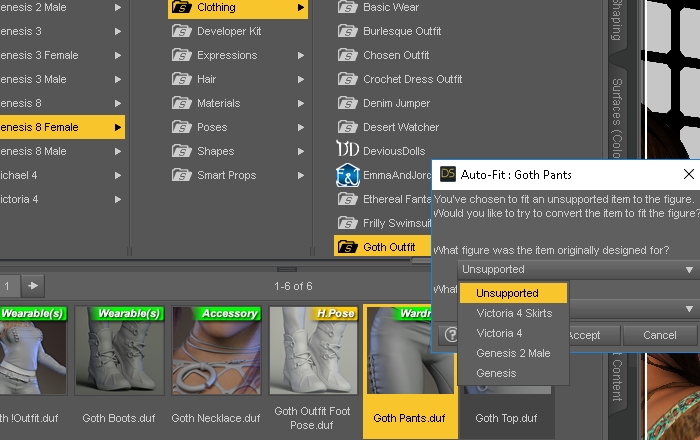Click the Materials folder icon

click(x=182, y=103)
